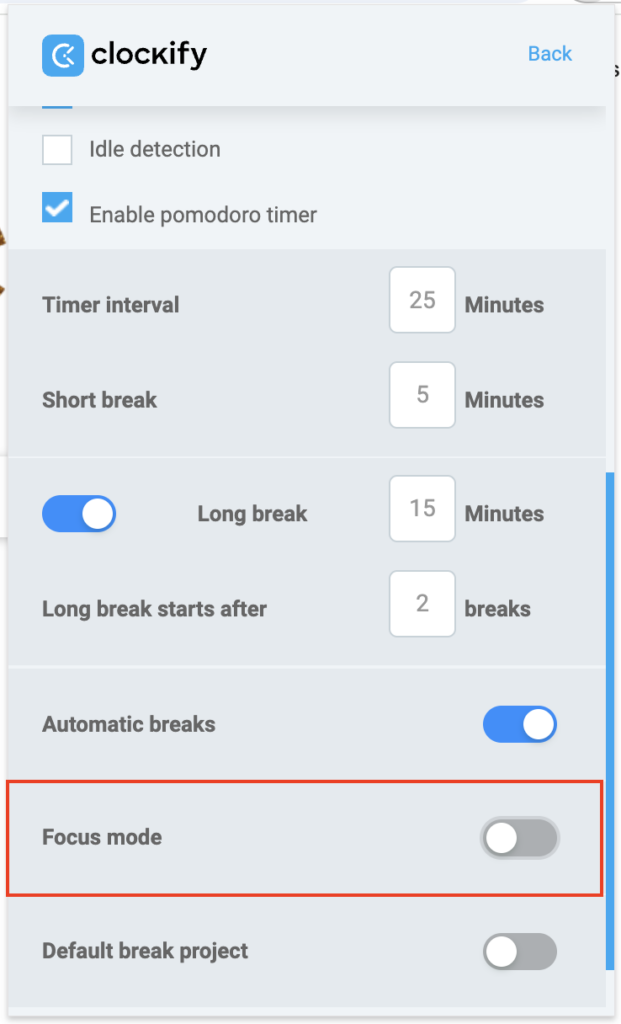Click the blue vertical scrollbar
The width and height of the screenshot is (621, 1024).
coord(610,720)
